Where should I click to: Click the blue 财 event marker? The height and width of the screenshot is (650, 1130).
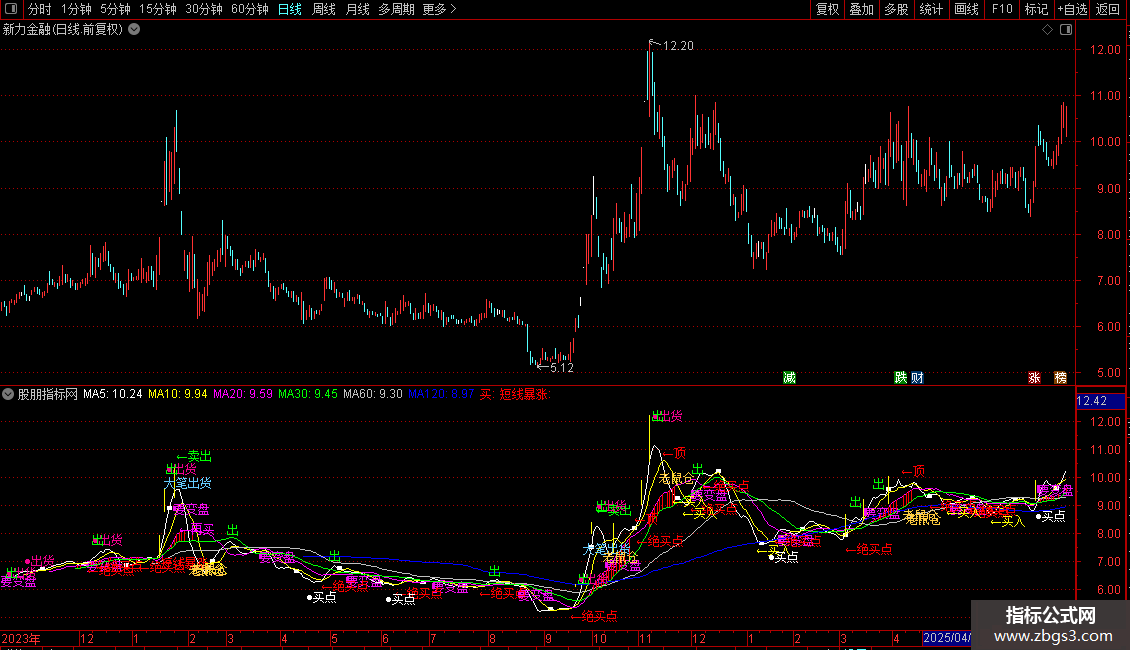917,378
